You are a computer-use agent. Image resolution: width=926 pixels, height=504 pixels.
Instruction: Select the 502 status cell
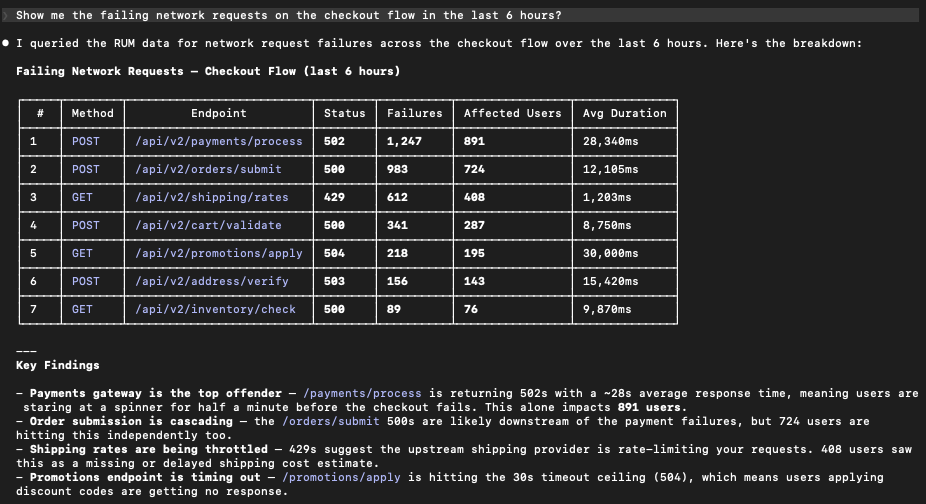(334, 141)
